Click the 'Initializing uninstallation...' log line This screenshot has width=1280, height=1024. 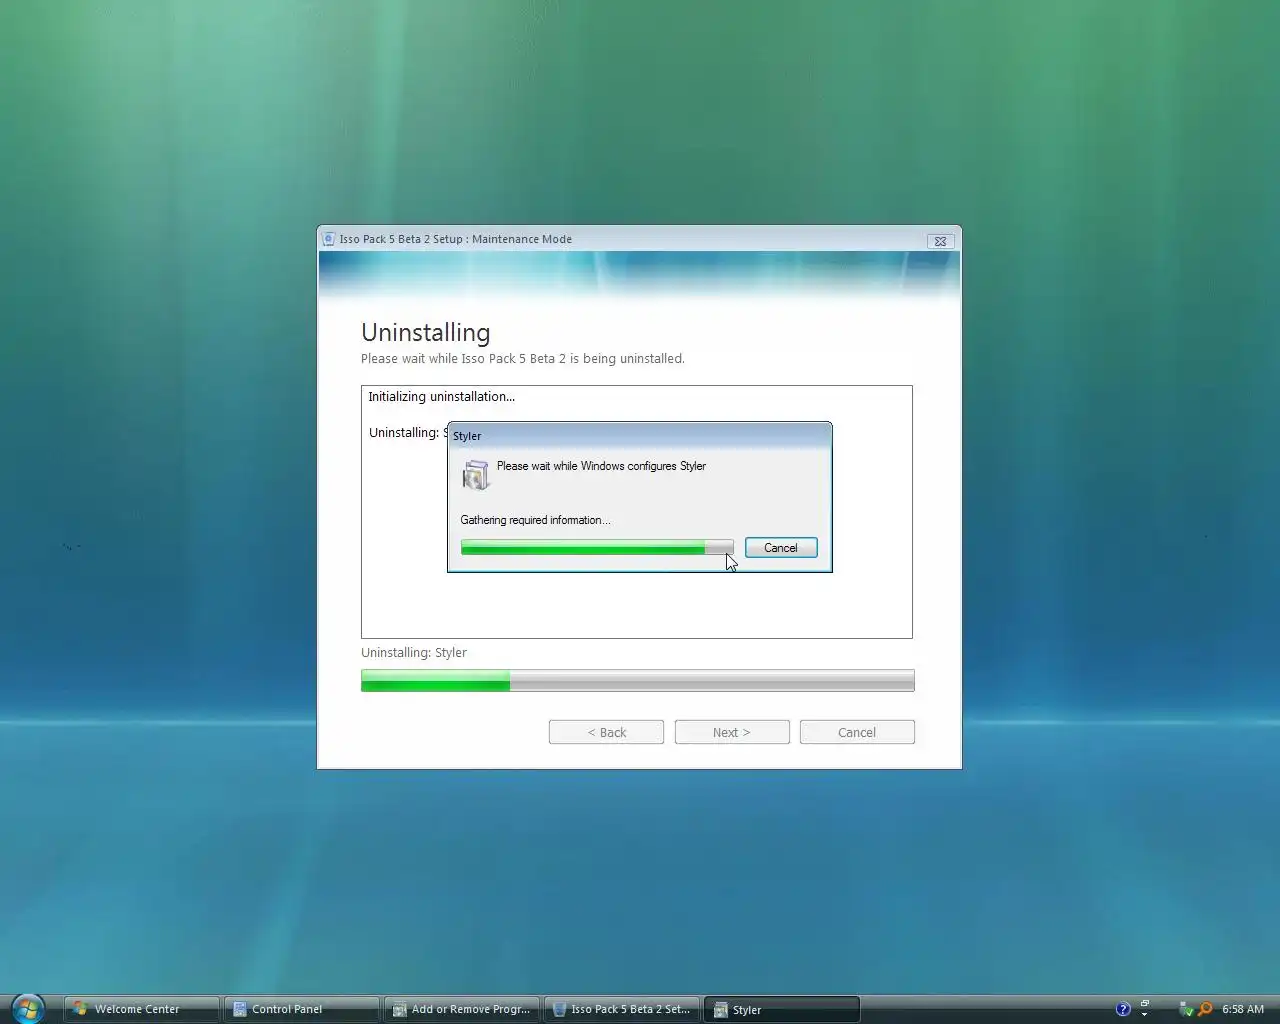tap(441, 397)
